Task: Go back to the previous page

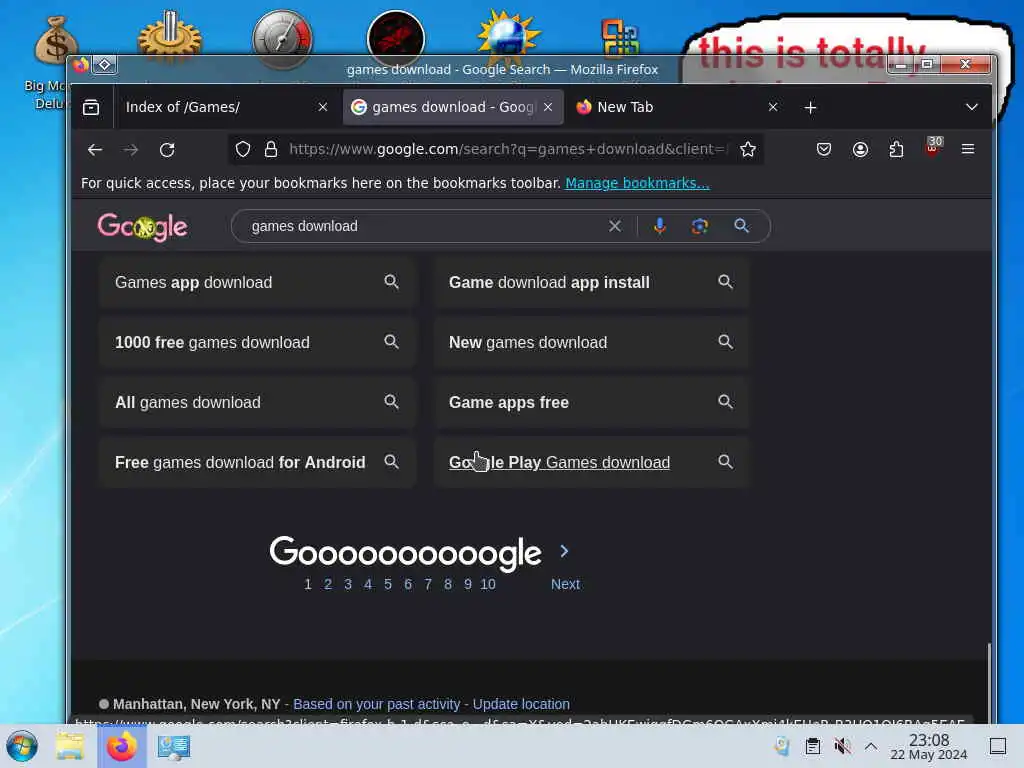Action: pyautogui.click(x=95, y=150)
